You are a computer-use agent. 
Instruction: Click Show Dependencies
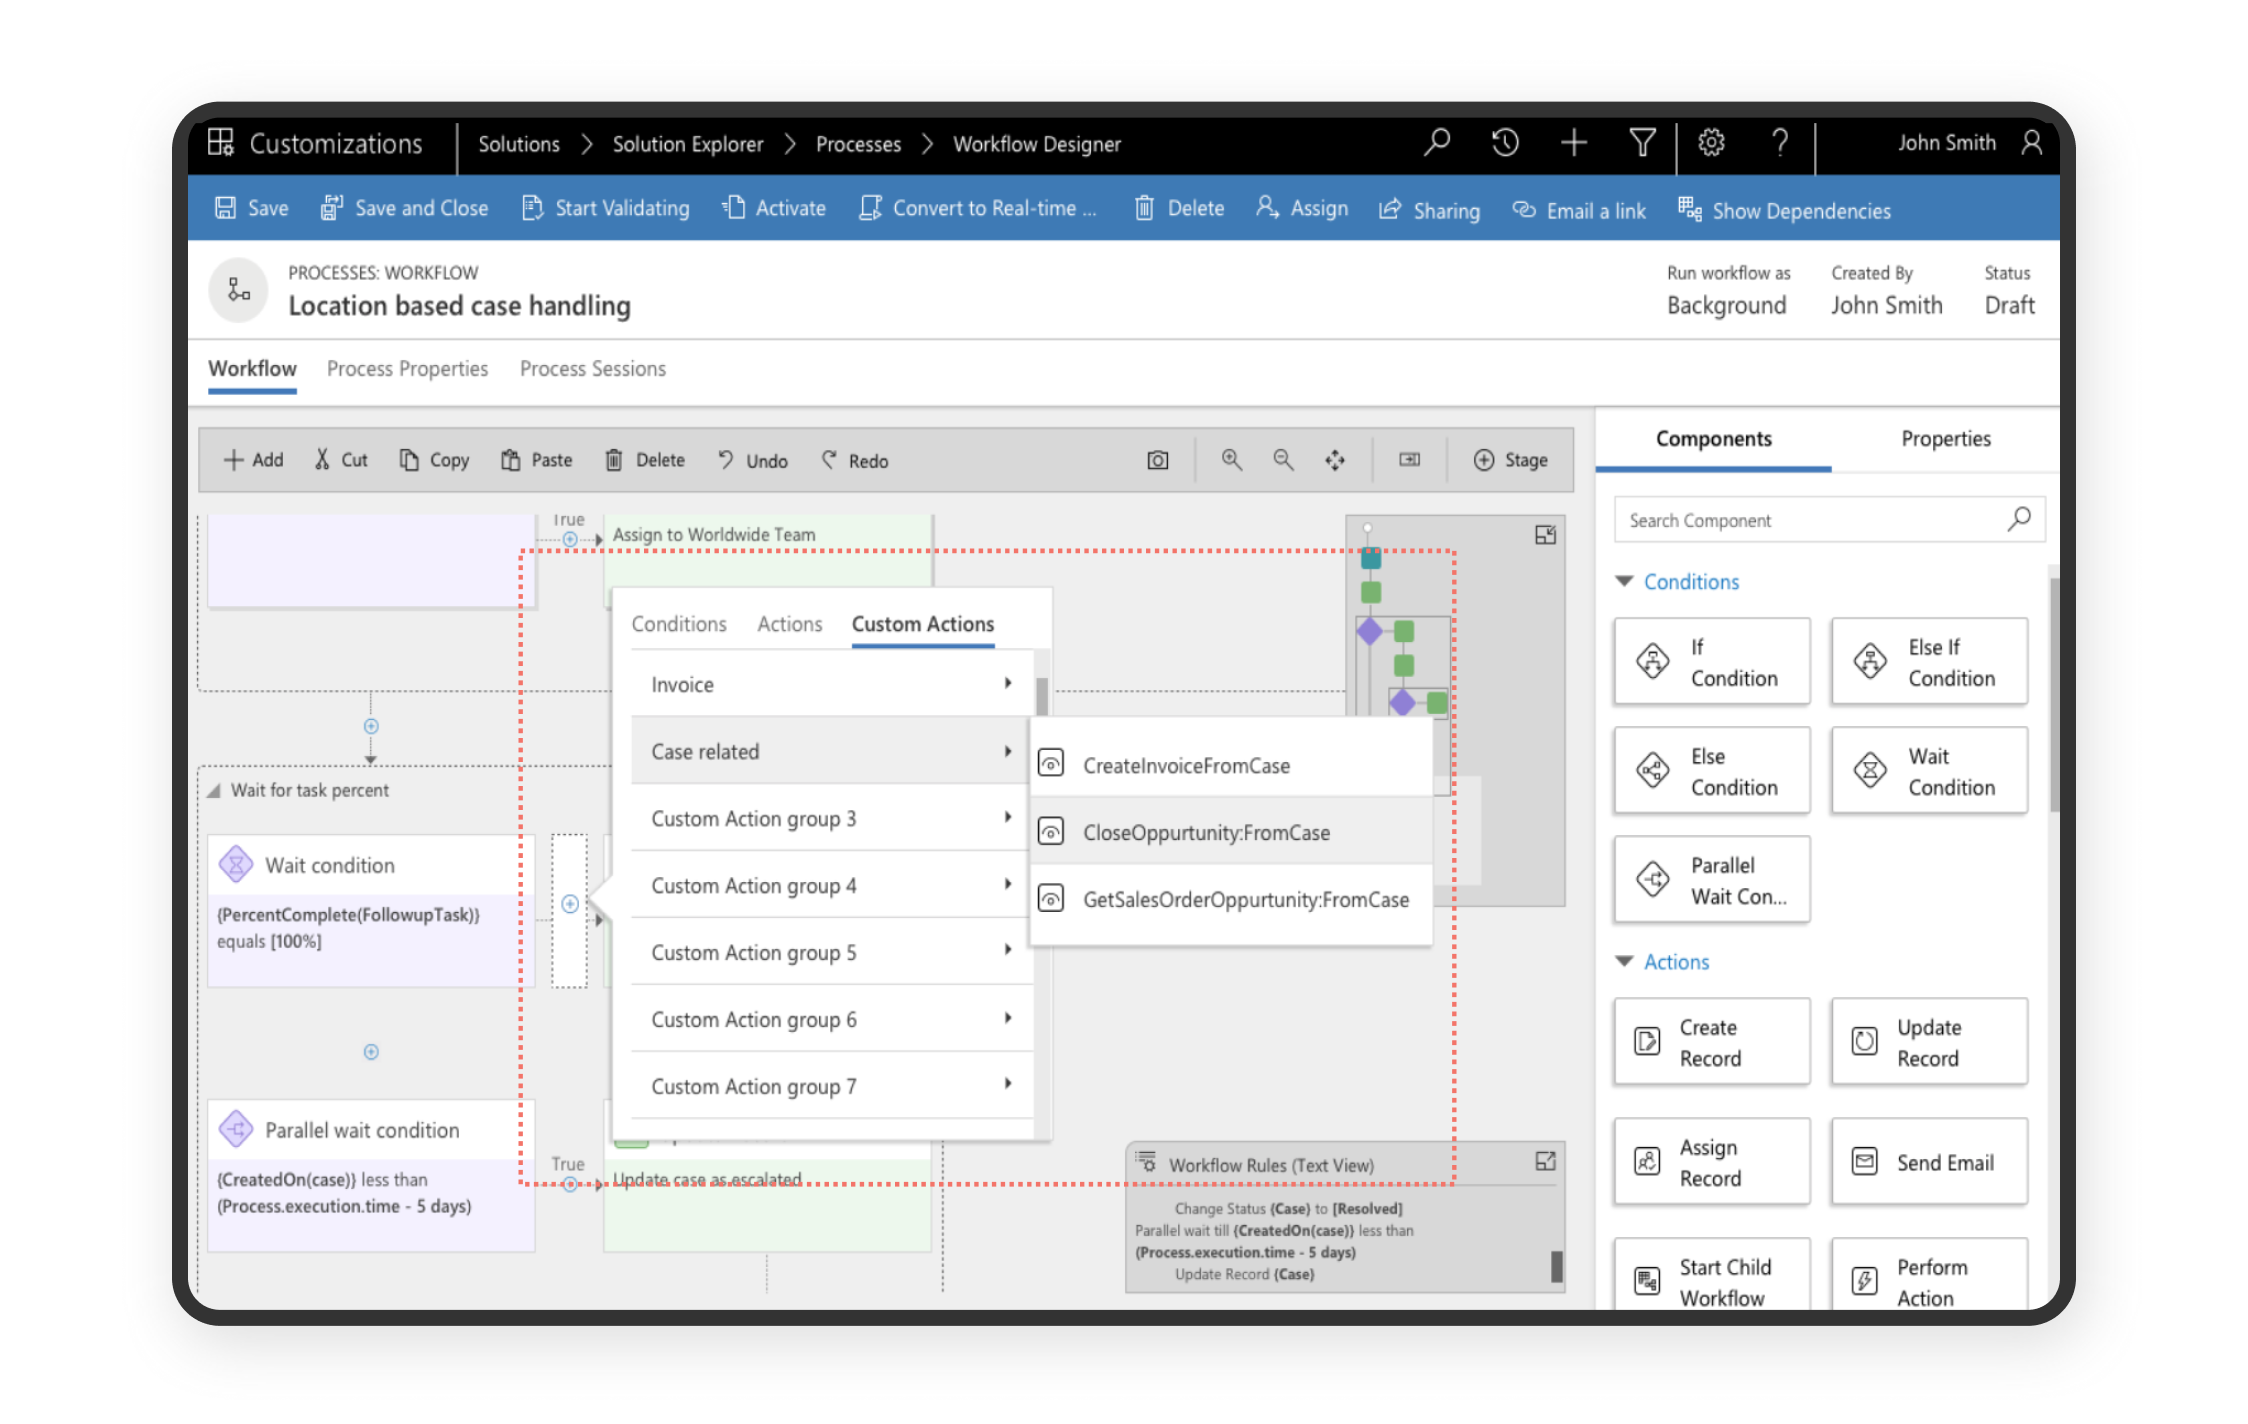[x=1785, y=211]
